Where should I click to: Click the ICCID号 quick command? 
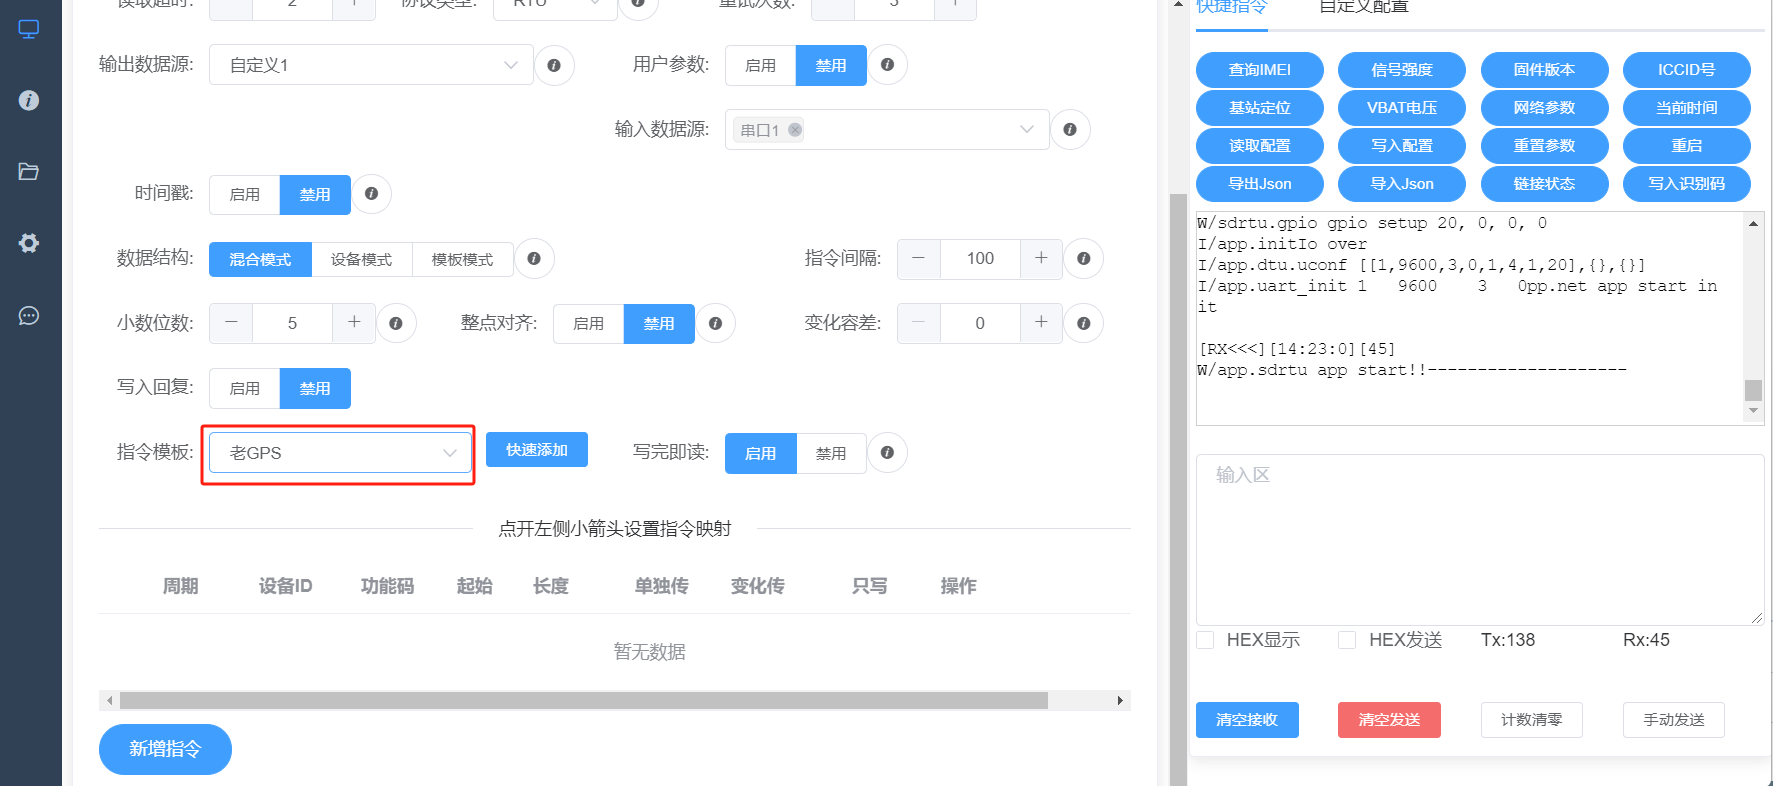tap(1687, 70)
